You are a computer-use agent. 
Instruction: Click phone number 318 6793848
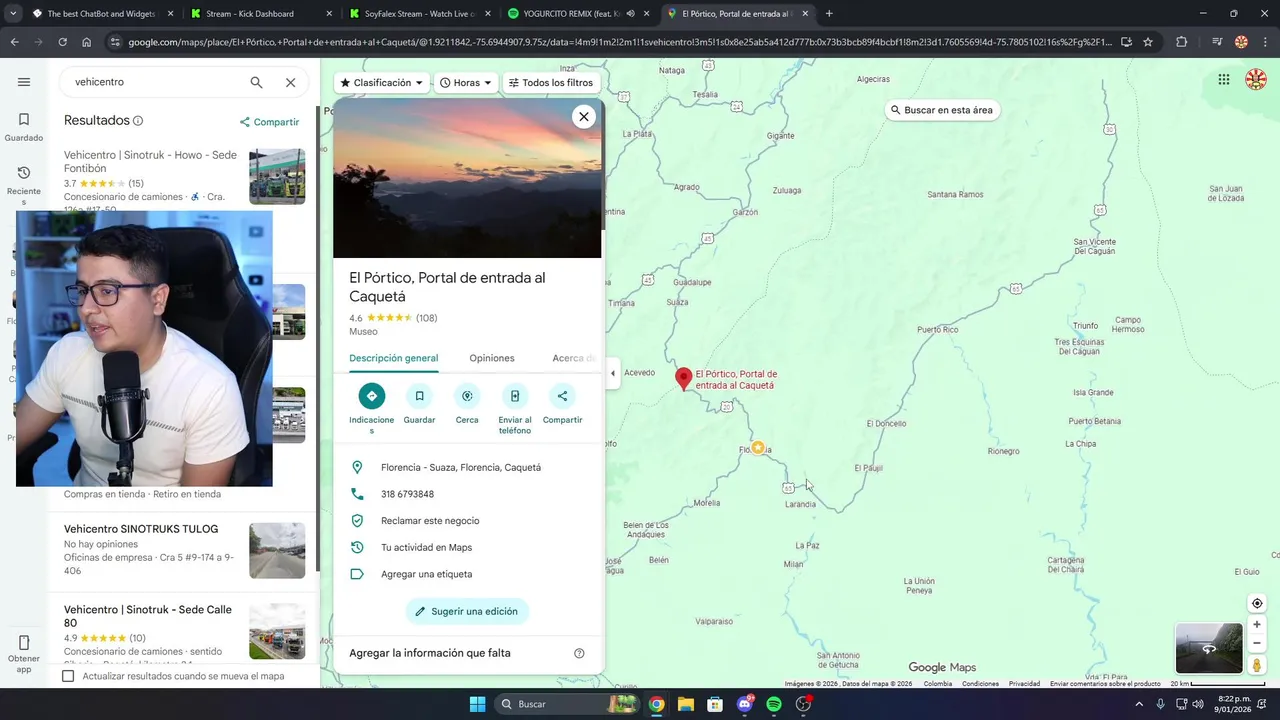[x=407, y=494]
